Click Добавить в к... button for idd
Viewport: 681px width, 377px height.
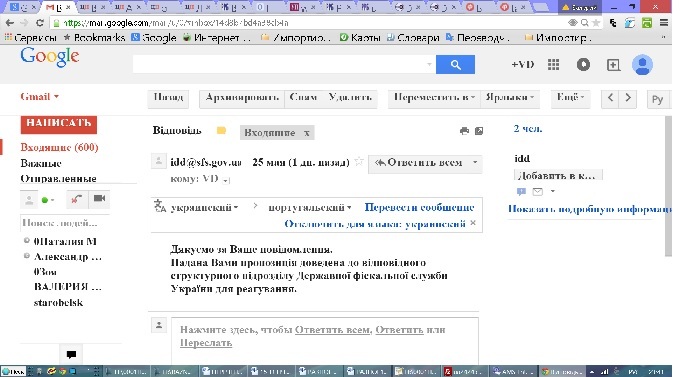pyautogui.click(x=558, y=175)
